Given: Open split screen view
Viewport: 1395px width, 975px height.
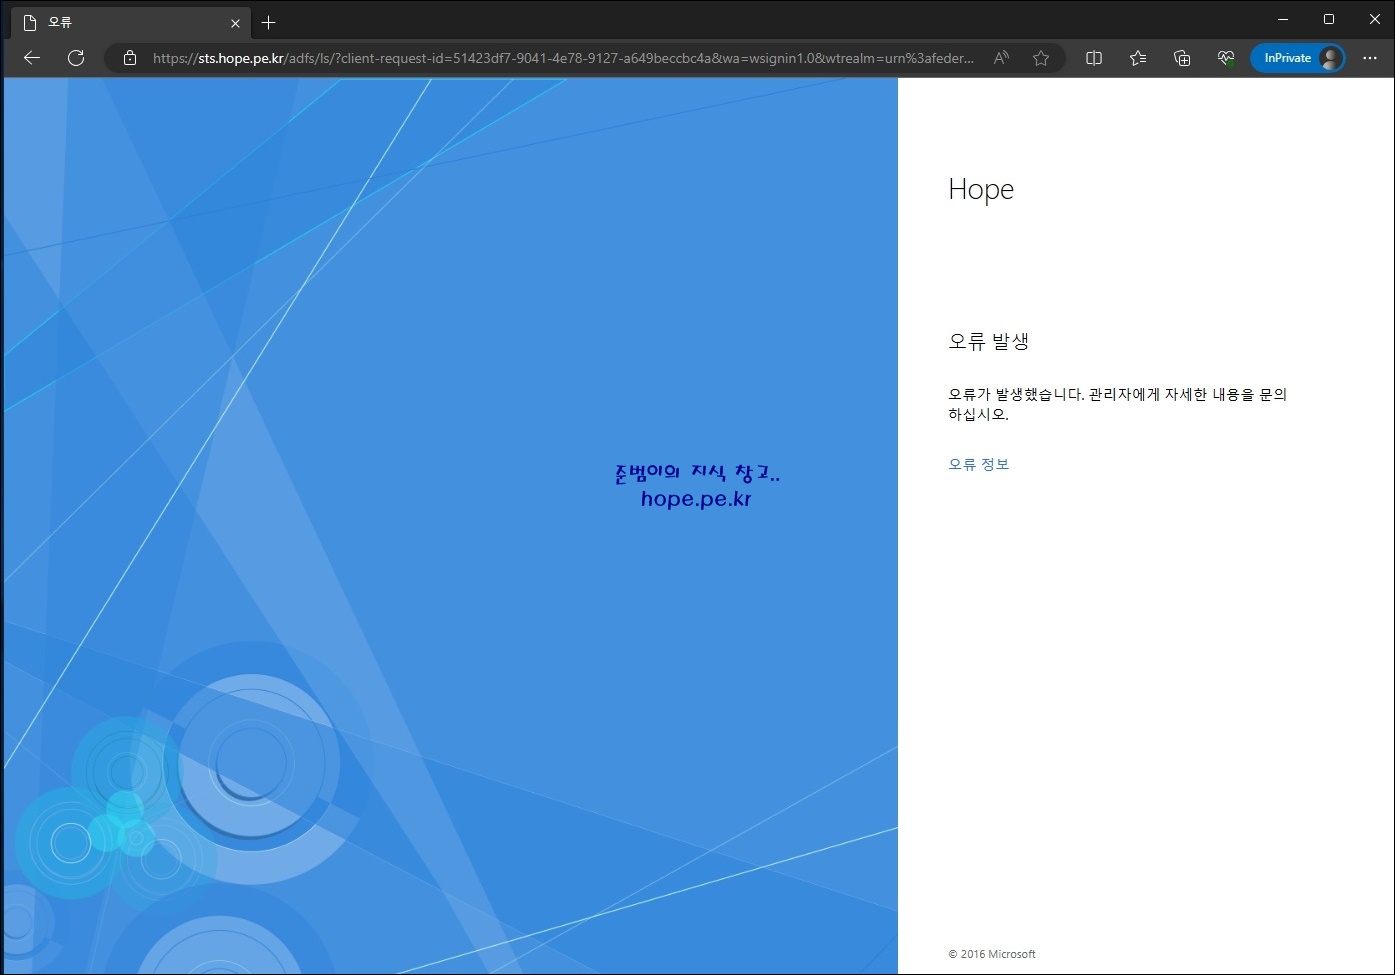Looking at the screenshot, I should point(1094,58).
